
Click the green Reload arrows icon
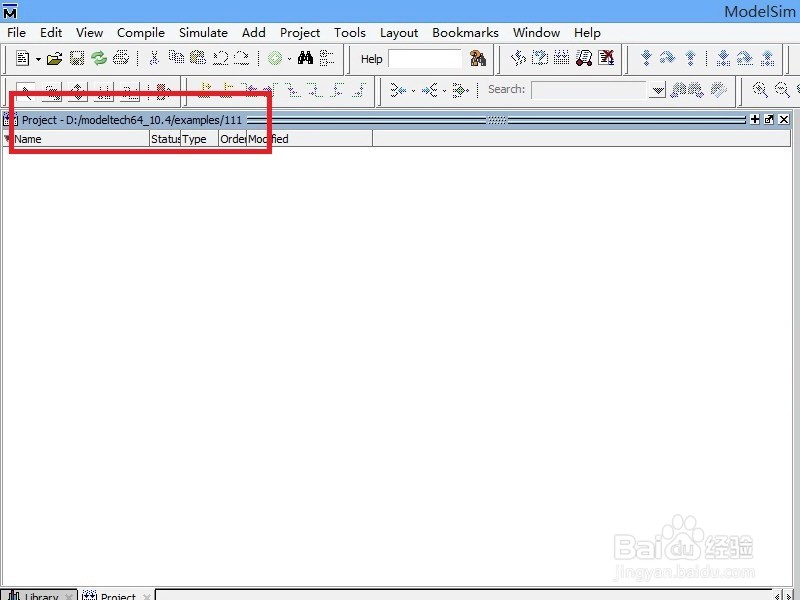pos(98,58)
